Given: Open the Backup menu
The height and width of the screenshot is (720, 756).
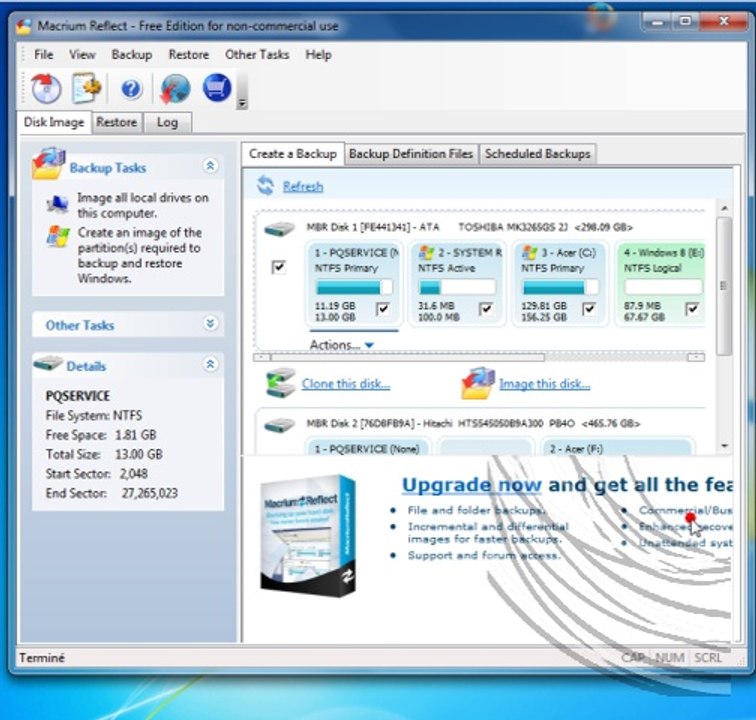Looking at the screenshot, I should pos(132,54).
